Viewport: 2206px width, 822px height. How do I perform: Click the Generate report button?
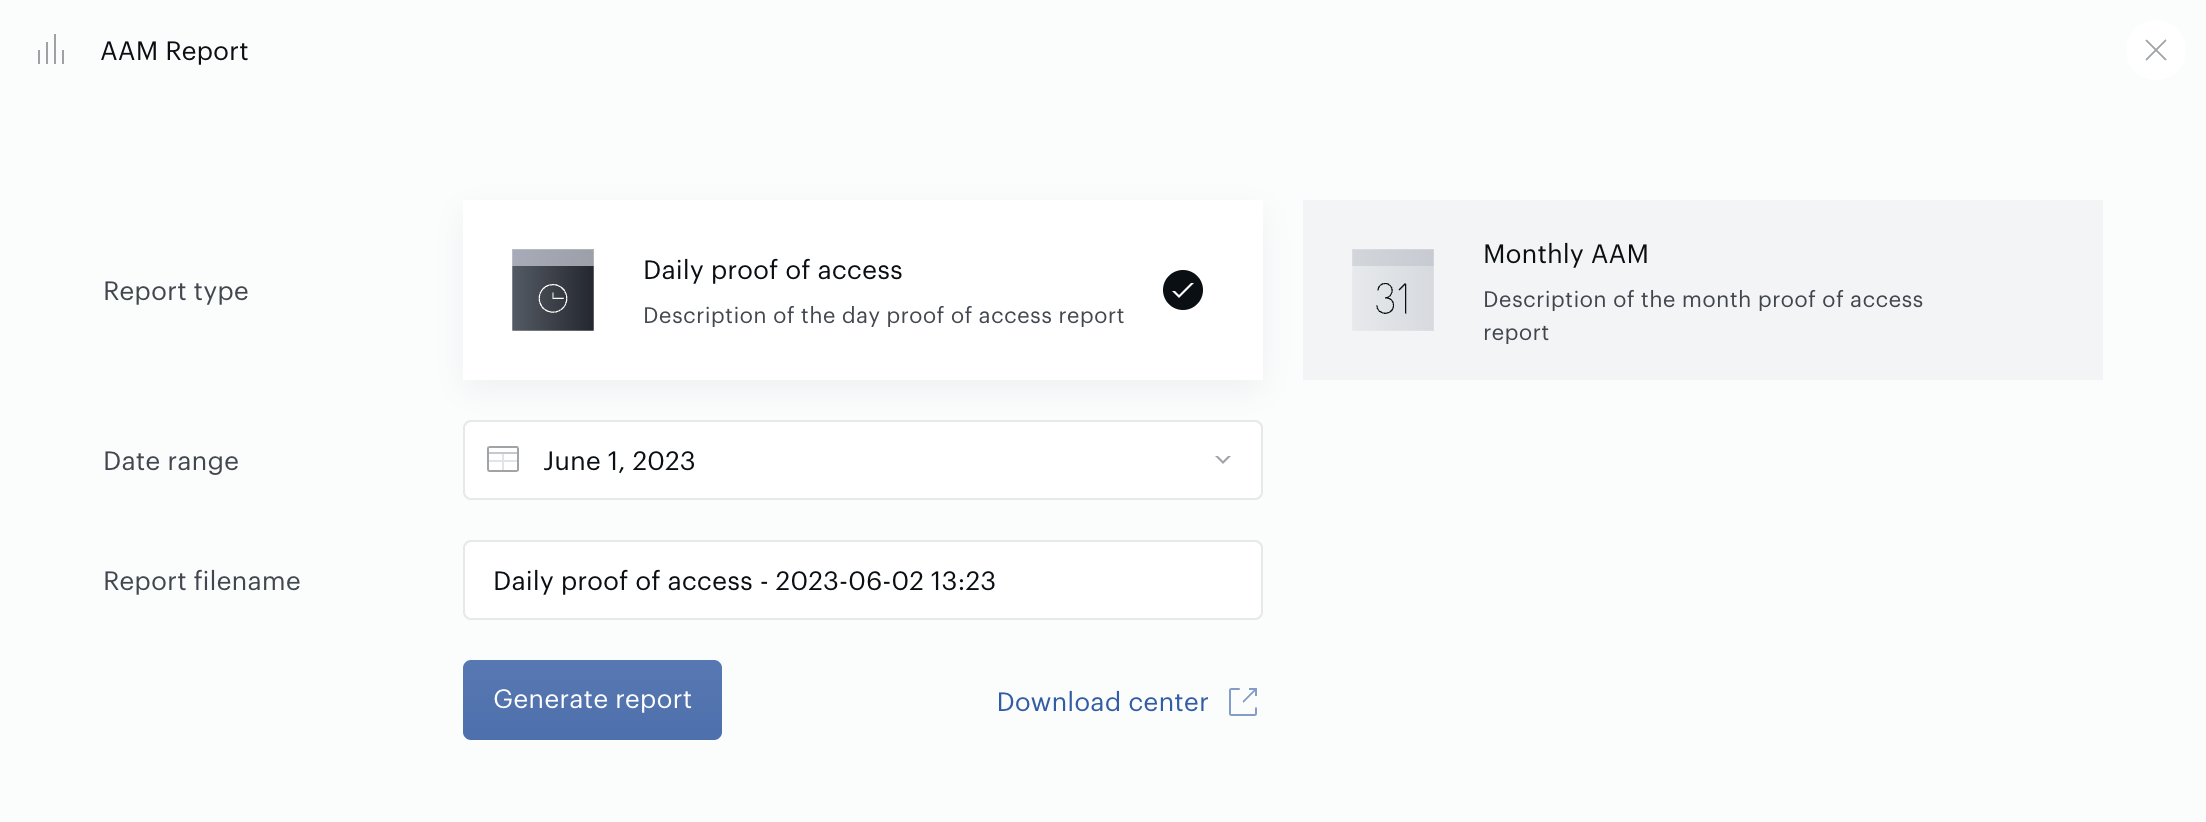point(592,700)
